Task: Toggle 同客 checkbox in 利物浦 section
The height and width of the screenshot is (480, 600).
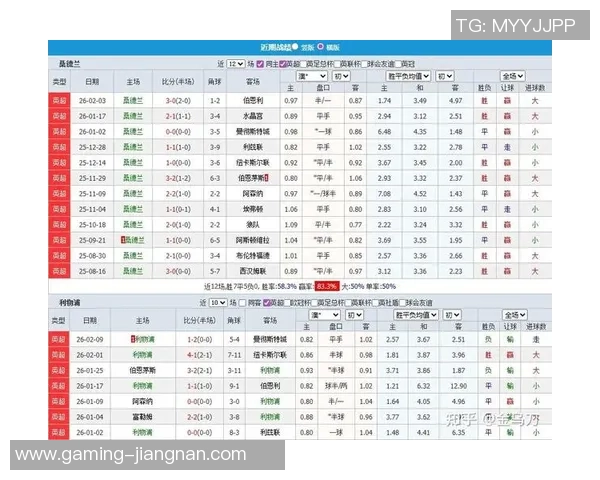Action: click(242, 303)
